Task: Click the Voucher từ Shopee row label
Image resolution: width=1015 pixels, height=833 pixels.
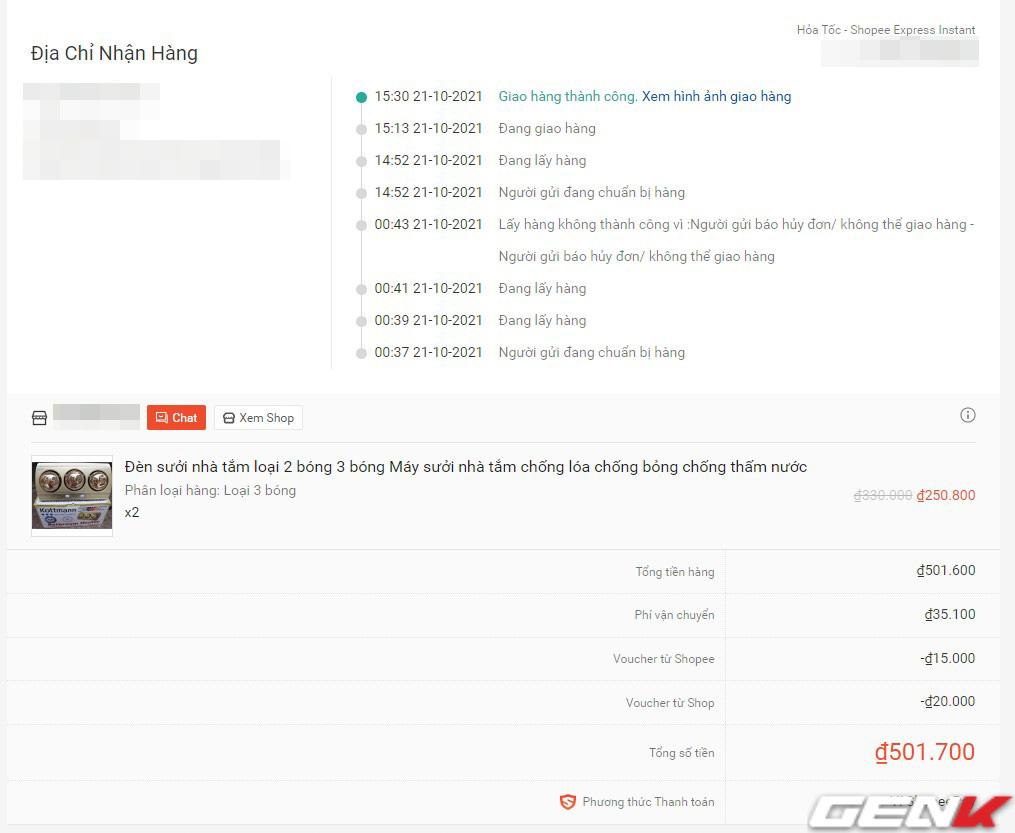Action: [x=663, y=659]
